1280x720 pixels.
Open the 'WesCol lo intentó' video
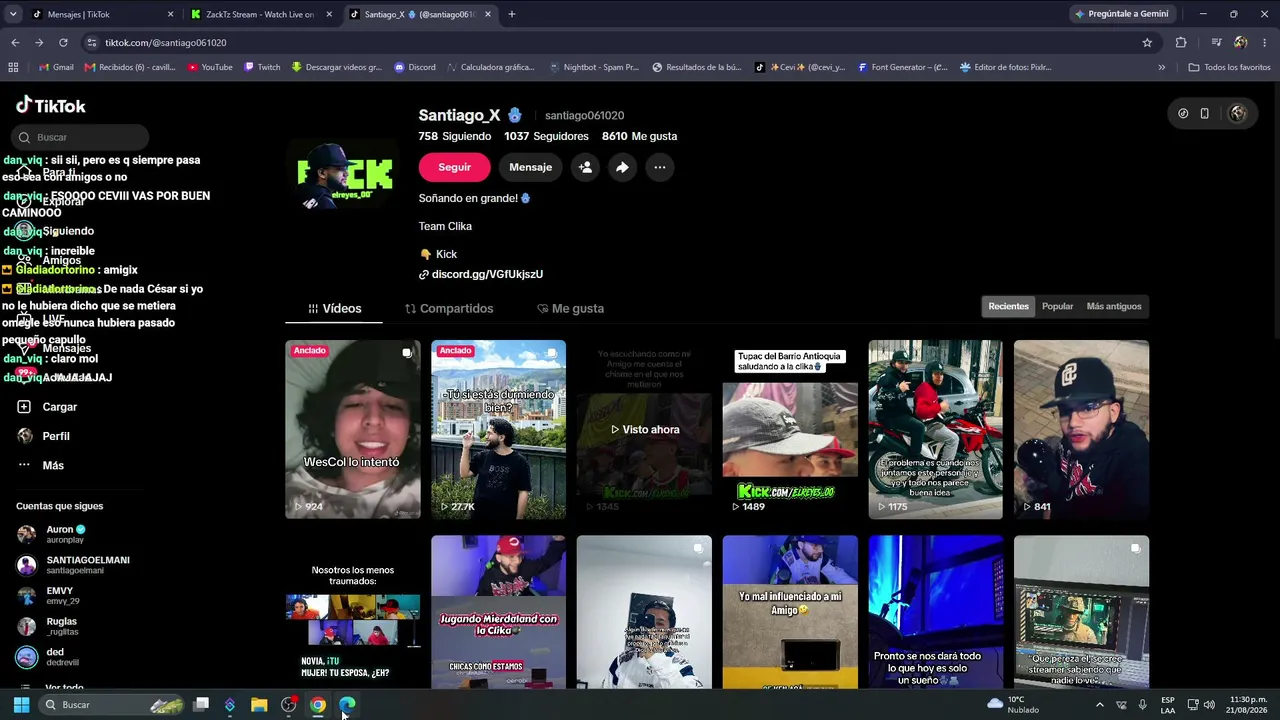pos(353,429)
